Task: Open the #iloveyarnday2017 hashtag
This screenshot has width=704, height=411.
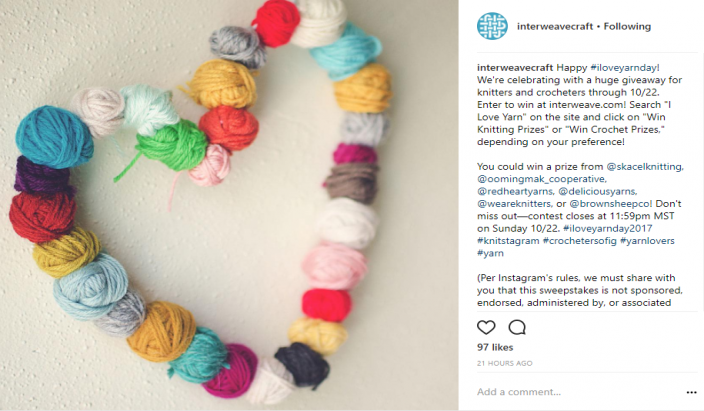Action: click(607, 228)
